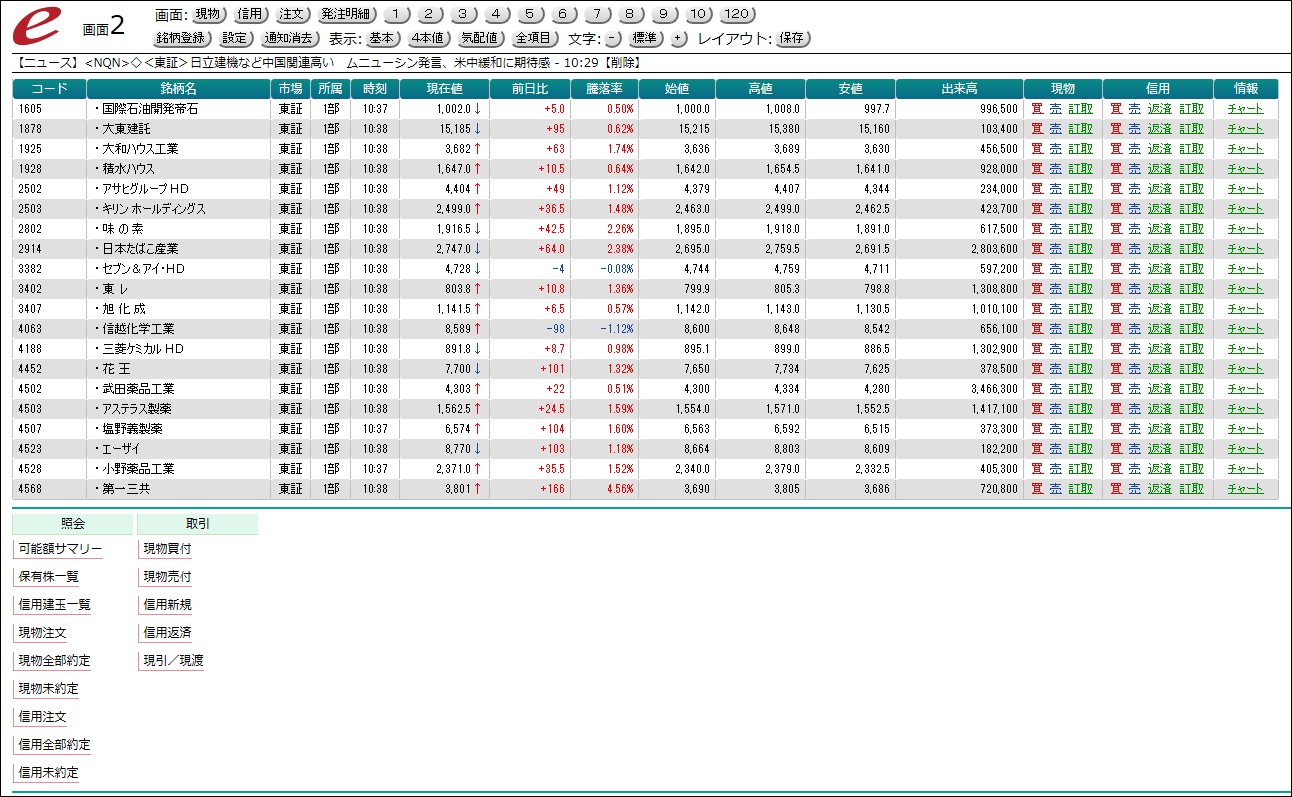Open 保有株一覧 link
This screenshot has height=797, width=1292.
(x=48, y=577)
